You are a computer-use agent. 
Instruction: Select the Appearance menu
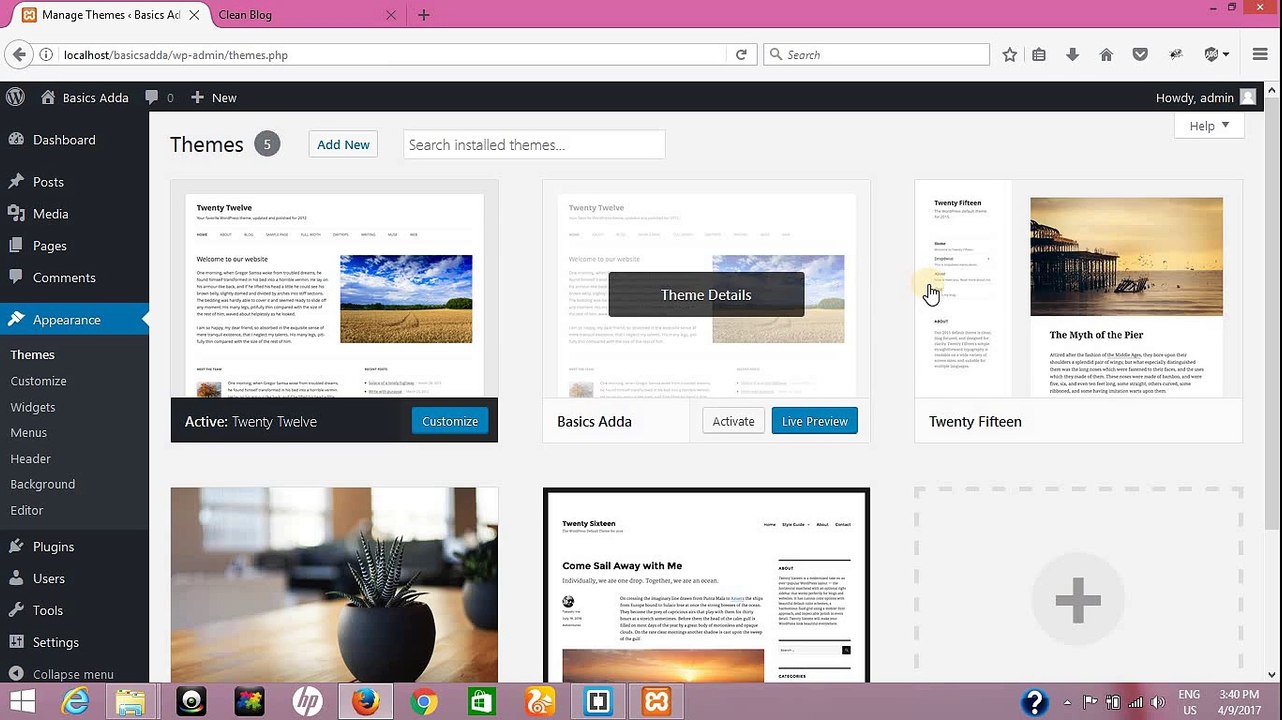coord(67,320)
